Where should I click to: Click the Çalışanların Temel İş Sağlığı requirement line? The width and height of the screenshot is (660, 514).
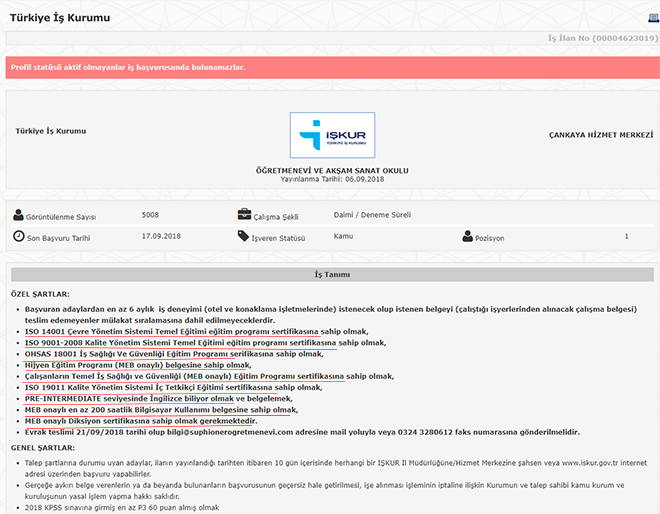209,376
